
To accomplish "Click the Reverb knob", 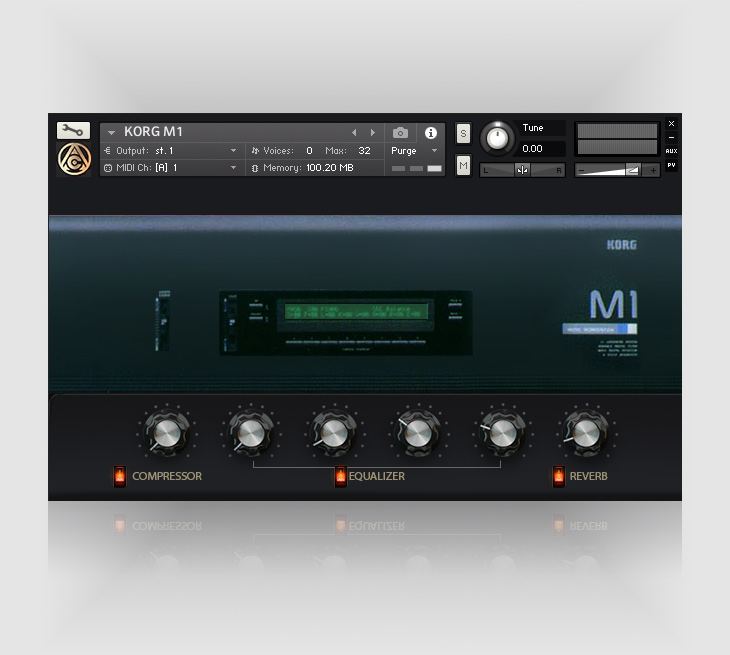I will (x=586, y=433).
